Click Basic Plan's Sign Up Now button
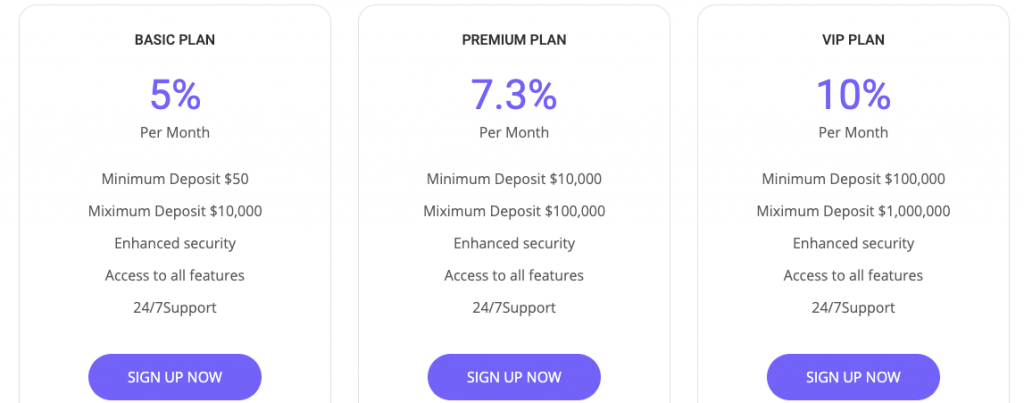The image size is (1024, 403). point(175,377)
